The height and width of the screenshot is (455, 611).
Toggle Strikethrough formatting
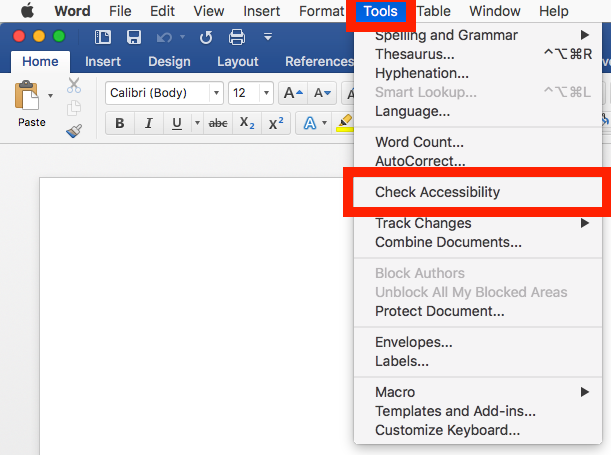218,123
